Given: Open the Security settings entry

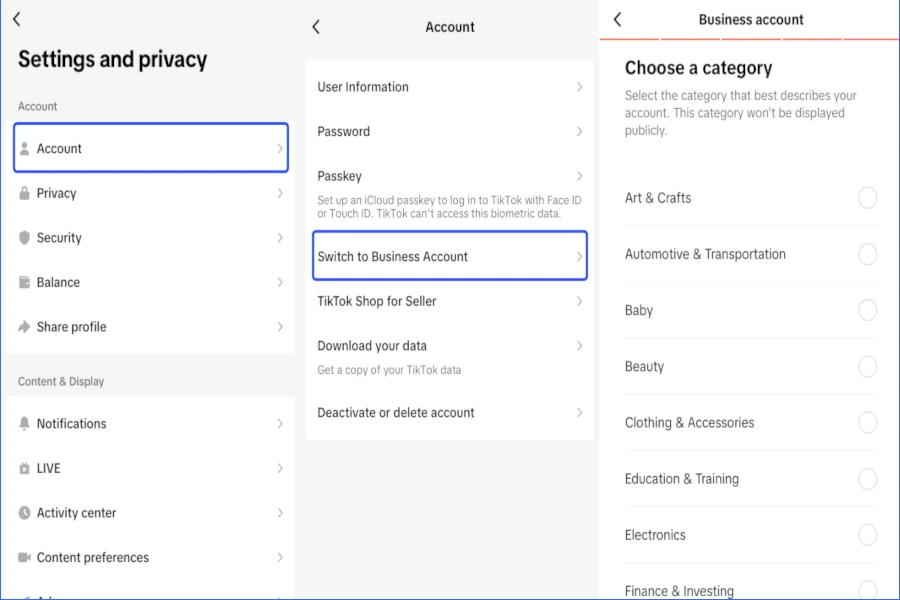Looking at the screenshot, I should pyautogui.click(x=151, y=238).
